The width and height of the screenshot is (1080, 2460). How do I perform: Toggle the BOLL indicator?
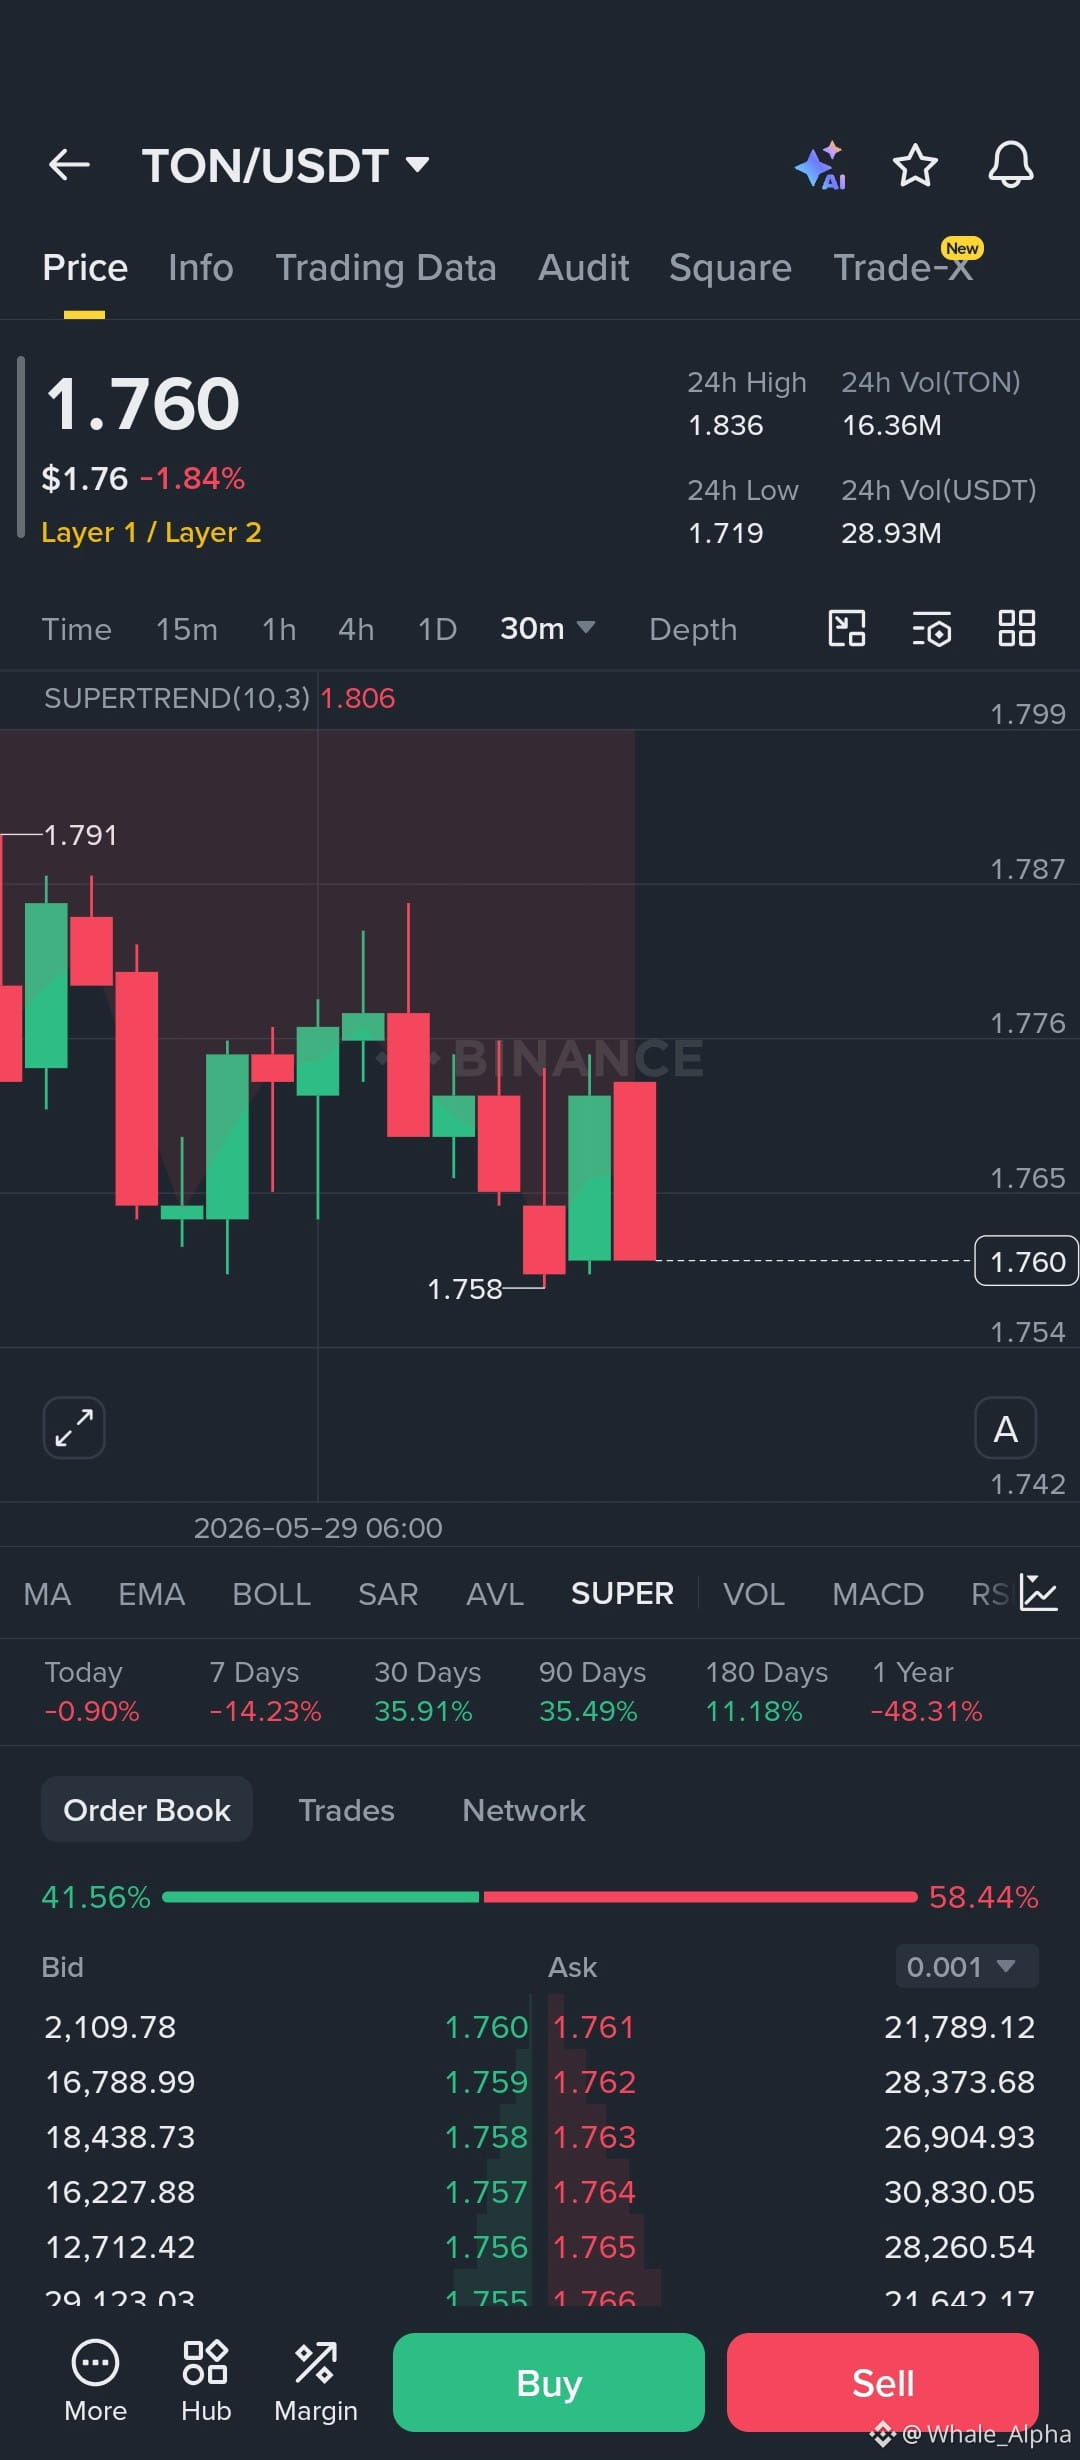tap(271, 1594)
